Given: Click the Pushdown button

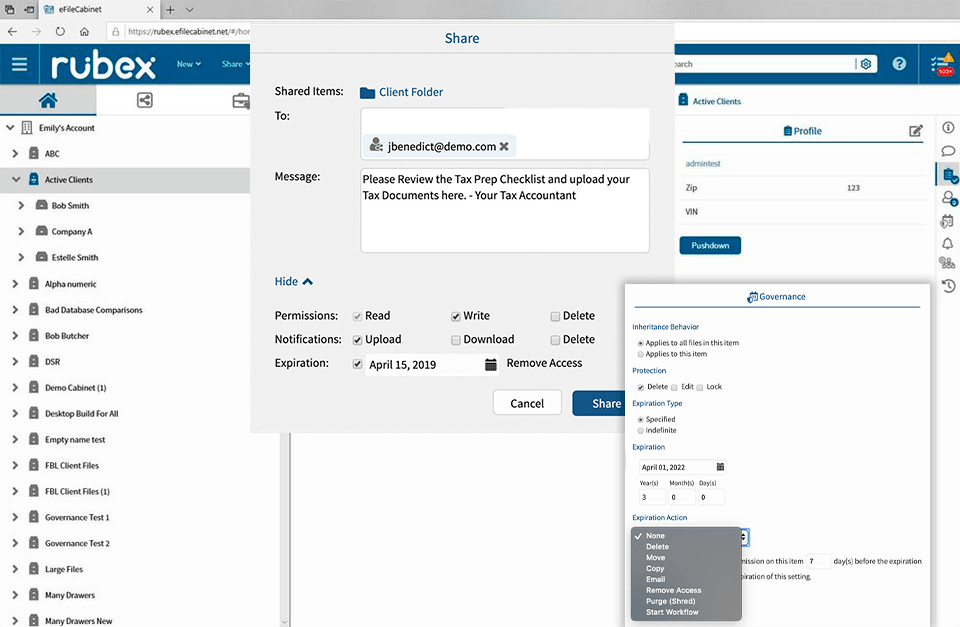Looking at the screenshot, I should (x=710, y=245).
